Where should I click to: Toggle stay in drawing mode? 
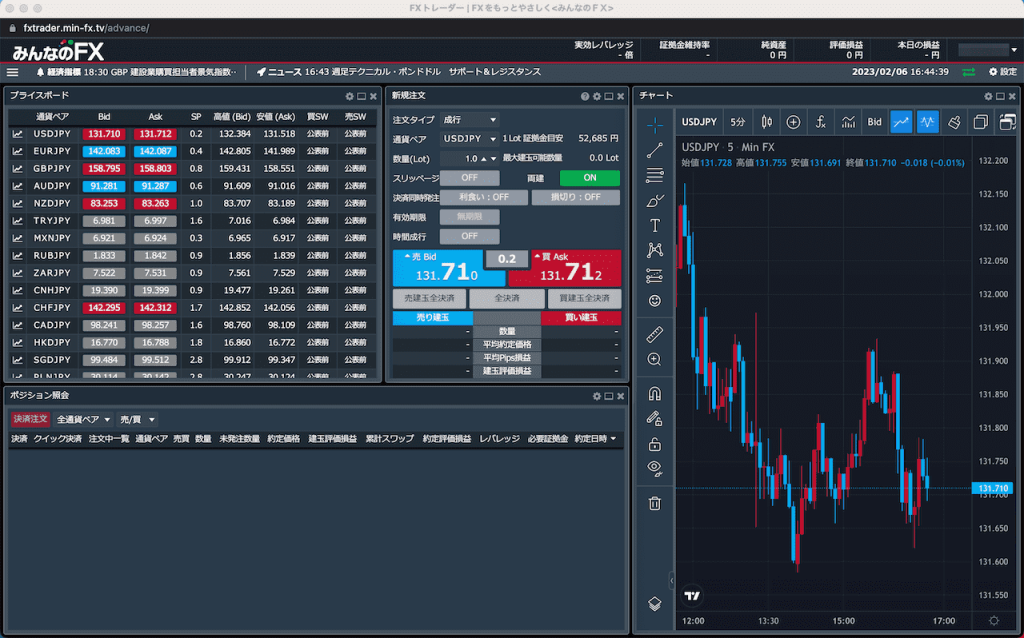[654, 418]
